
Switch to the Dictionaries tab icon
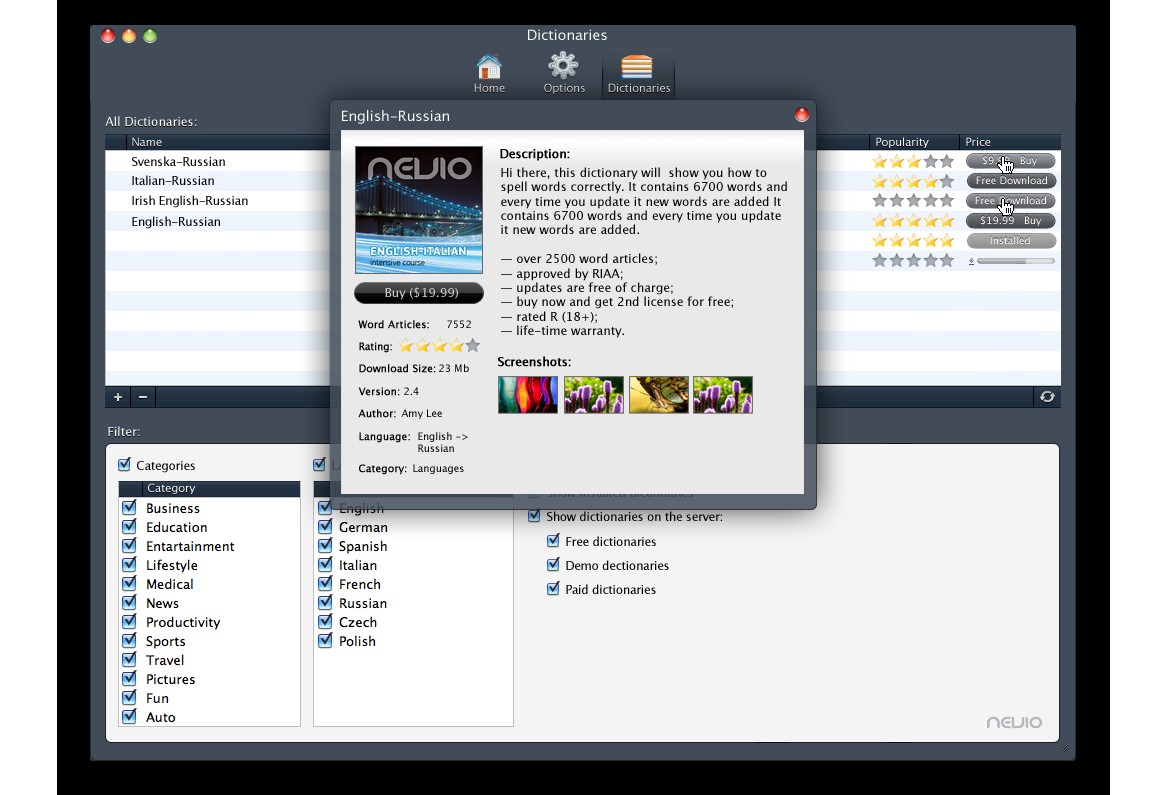pos(638,73)
